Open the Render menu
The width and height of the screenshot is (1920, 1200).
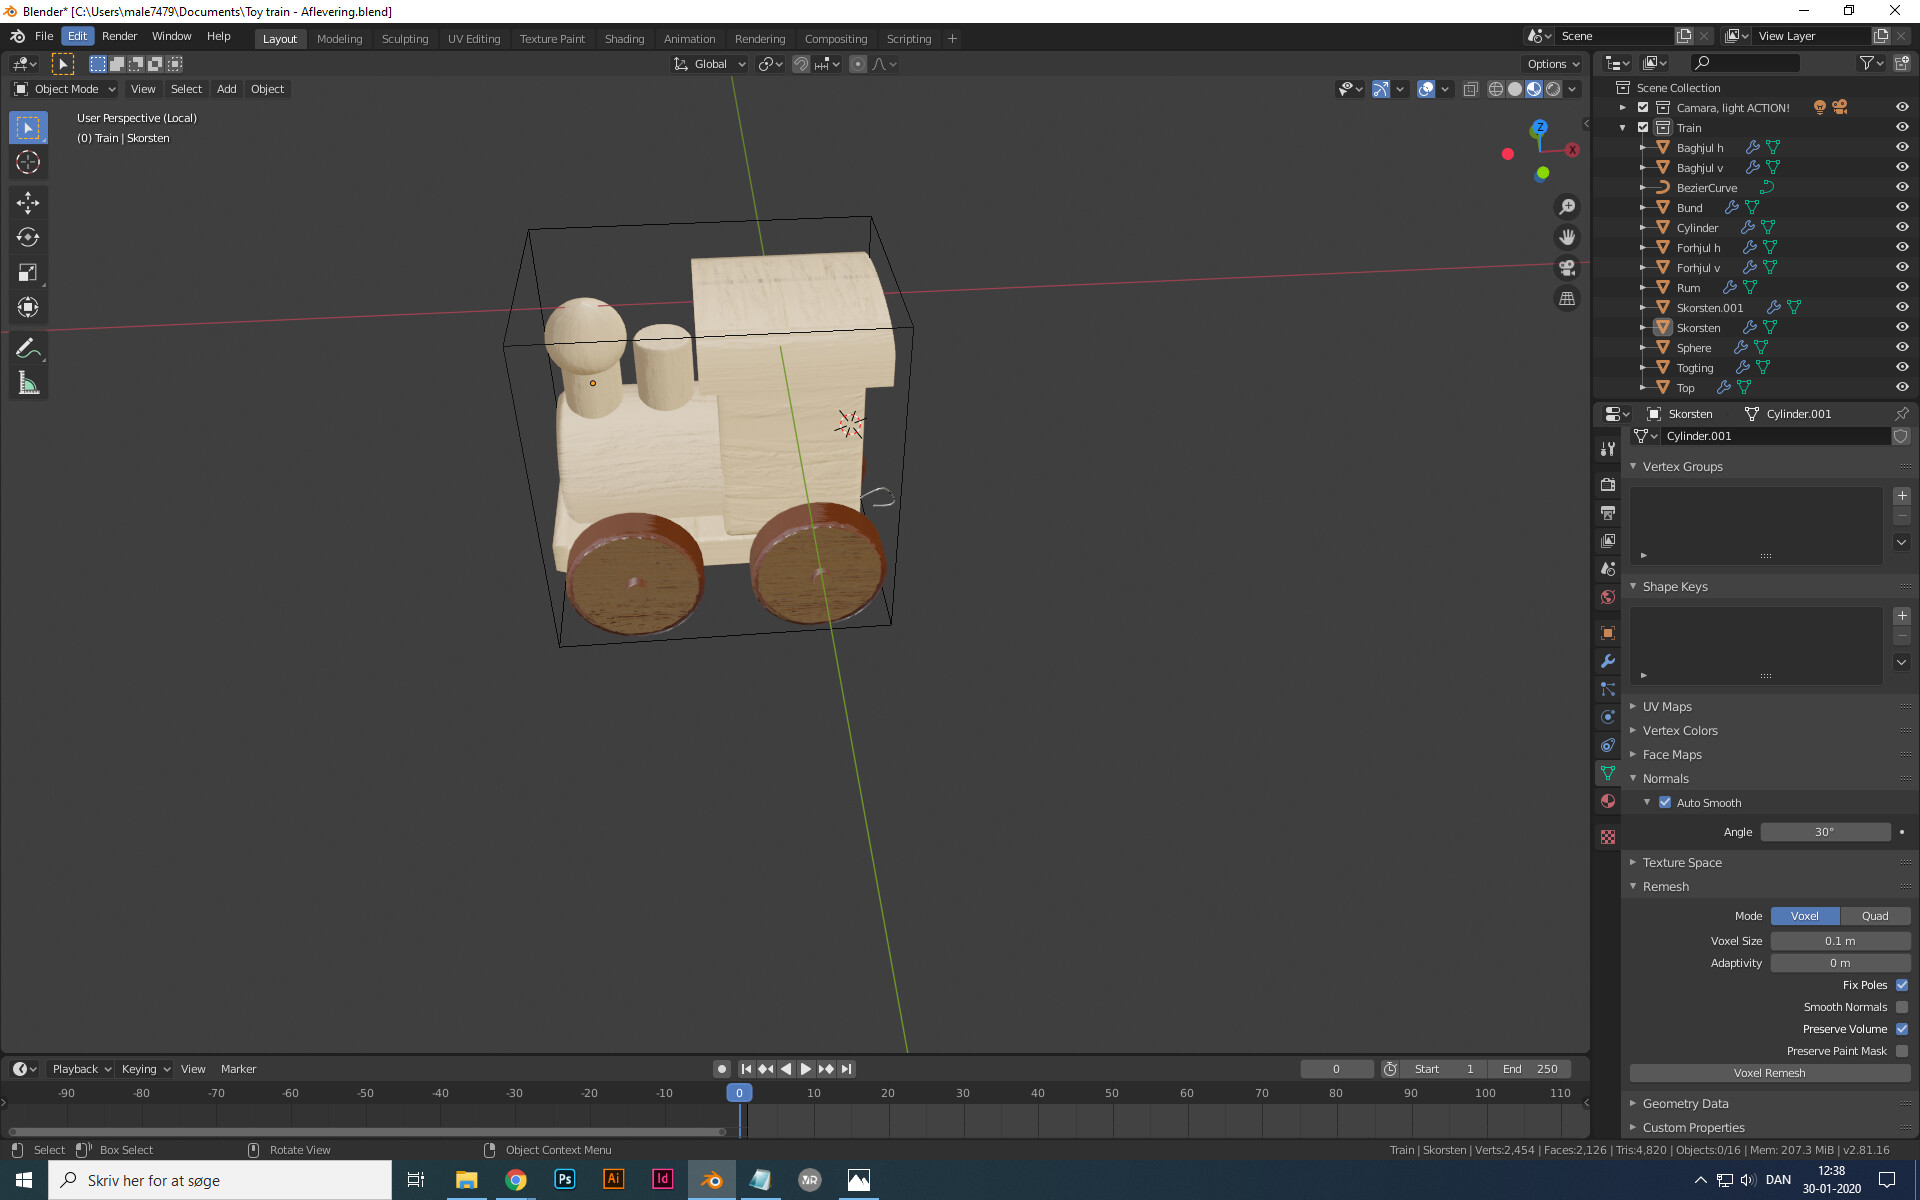120,36
